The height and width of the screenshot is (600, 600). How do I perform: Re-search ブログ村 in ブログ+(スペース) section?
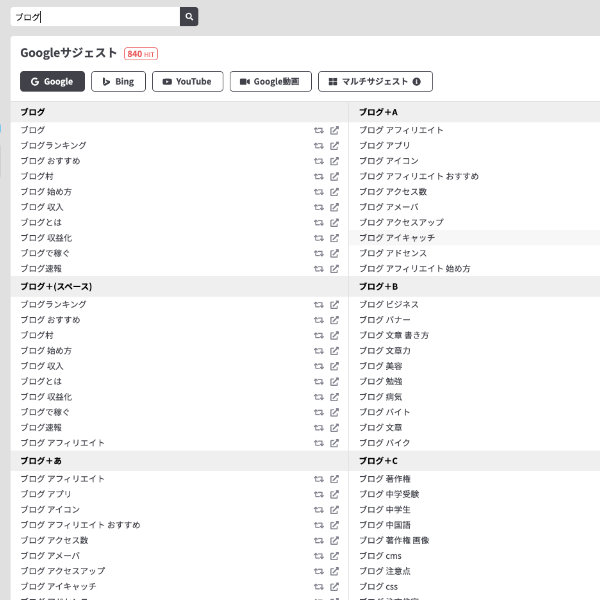pos(319,335)
